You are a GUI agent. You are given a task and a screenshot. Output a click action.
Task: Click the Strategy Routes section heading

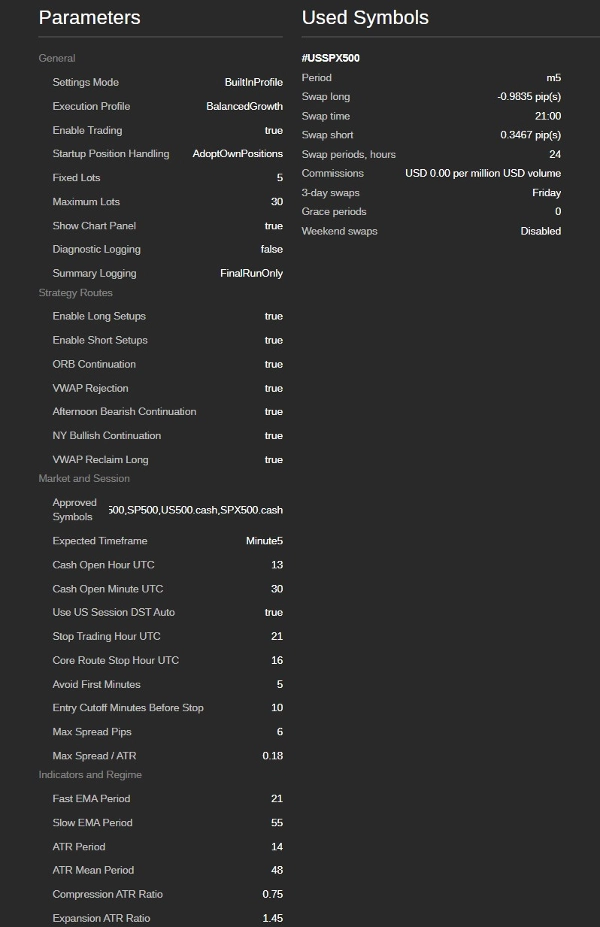pos(75,293)
